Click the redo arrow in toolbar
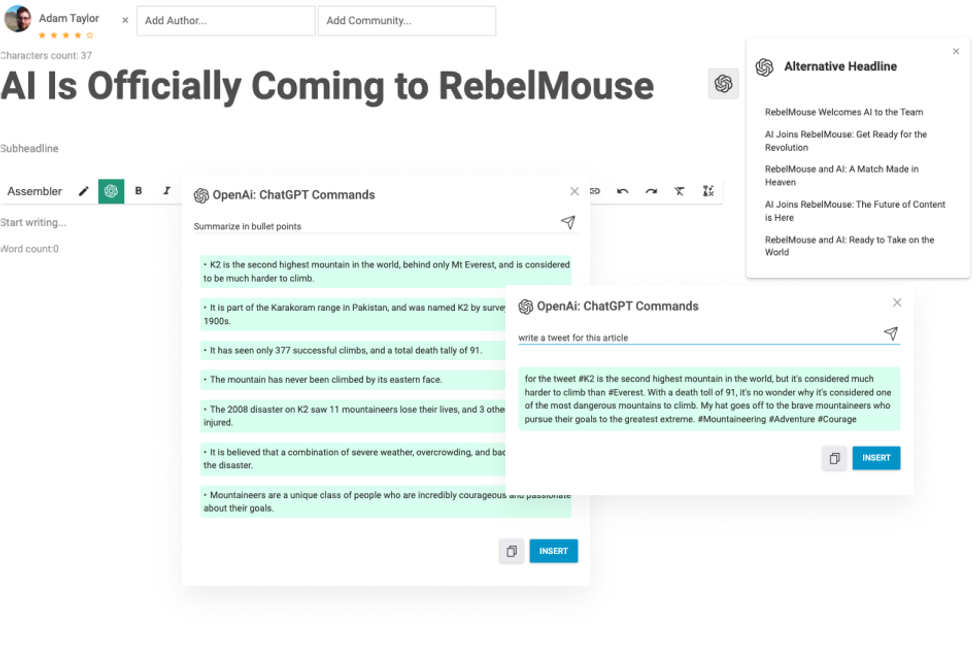 click(x=651, y=191)
